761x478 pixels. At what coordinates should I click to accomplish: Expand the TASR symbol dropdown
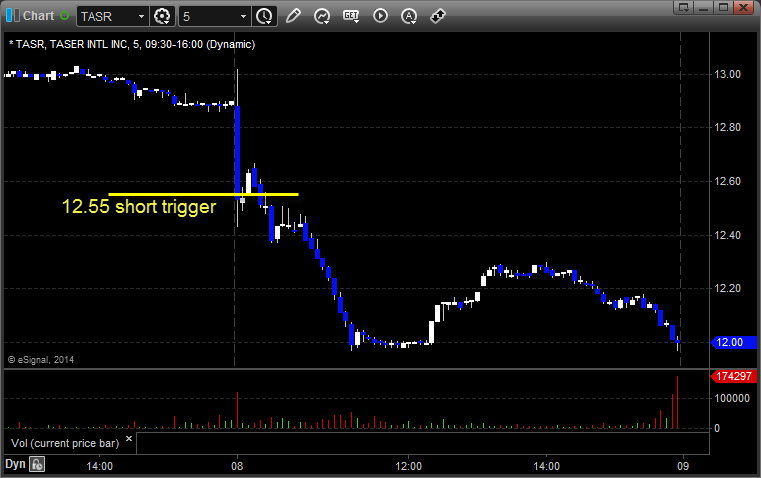141,16
